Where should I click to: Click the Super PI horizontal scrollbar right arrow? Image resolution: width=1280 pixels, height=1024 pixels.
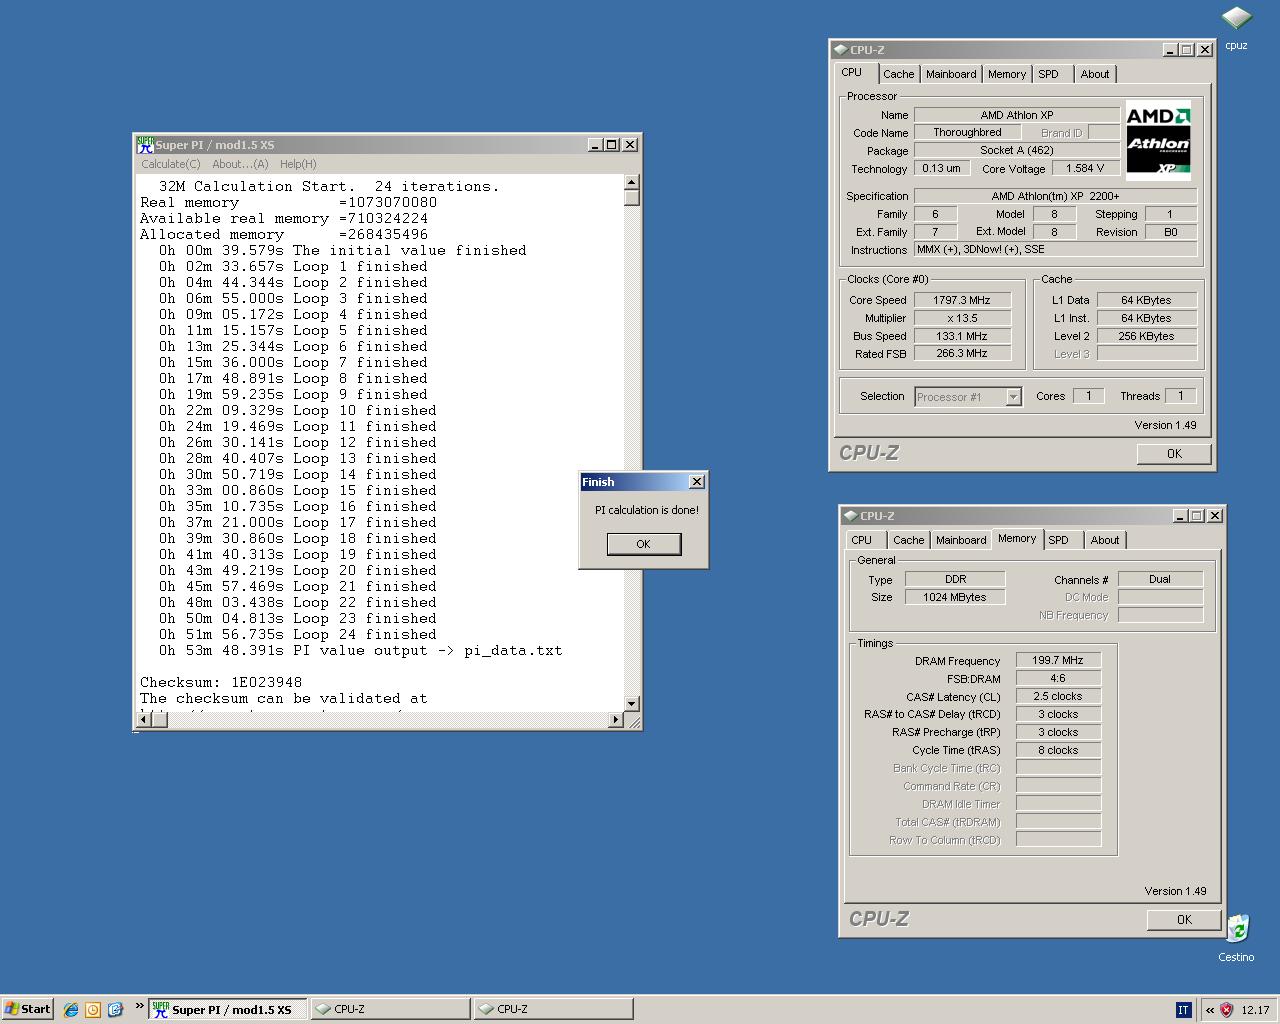point(615,720)
